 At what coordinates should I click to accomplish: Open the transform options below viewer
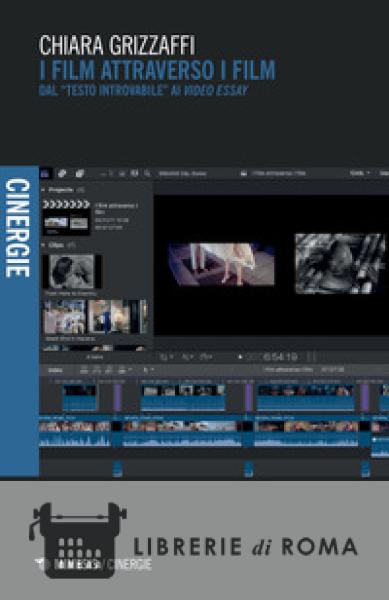click(166, 357)
